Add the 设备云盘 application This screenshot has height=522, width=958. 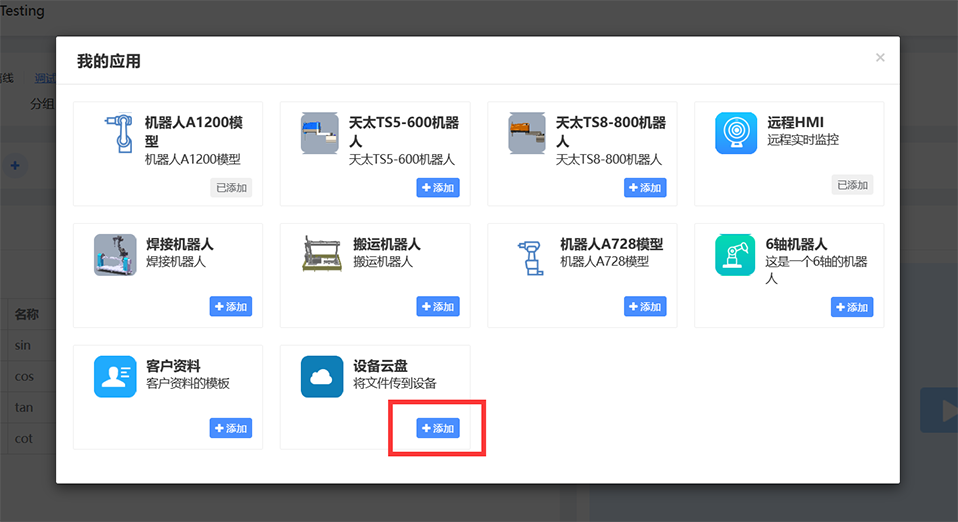(438, 428)
